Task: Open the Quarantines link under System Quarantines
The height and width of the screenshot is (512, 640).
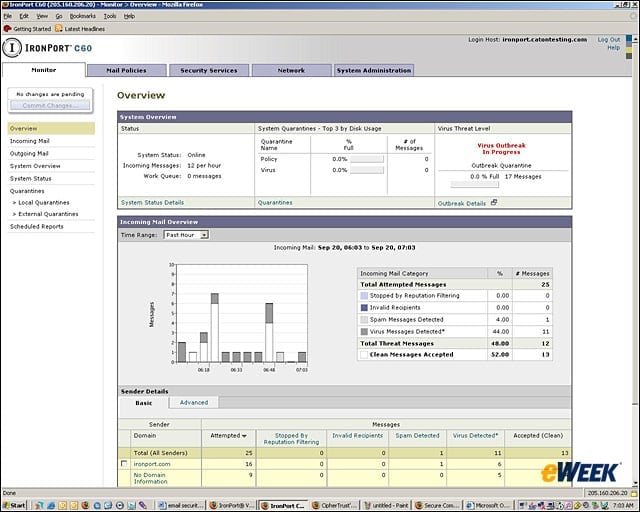Action: [x=275, y=202]
